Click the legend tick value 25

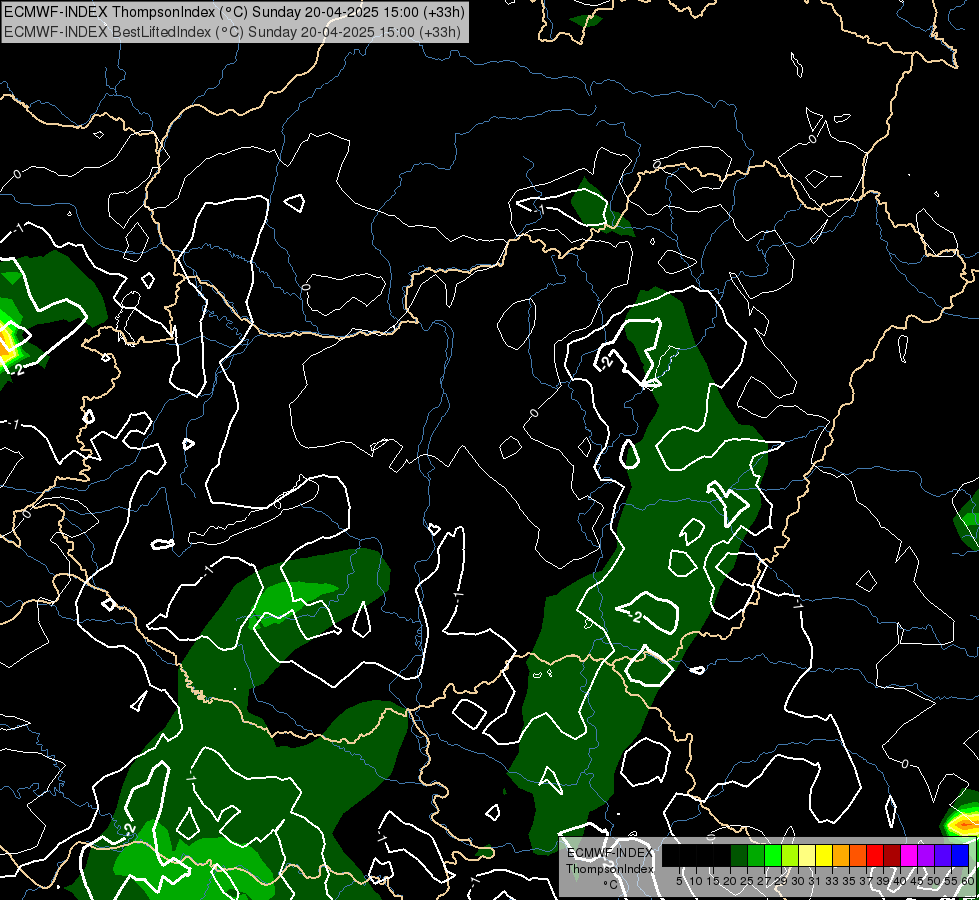747,881
